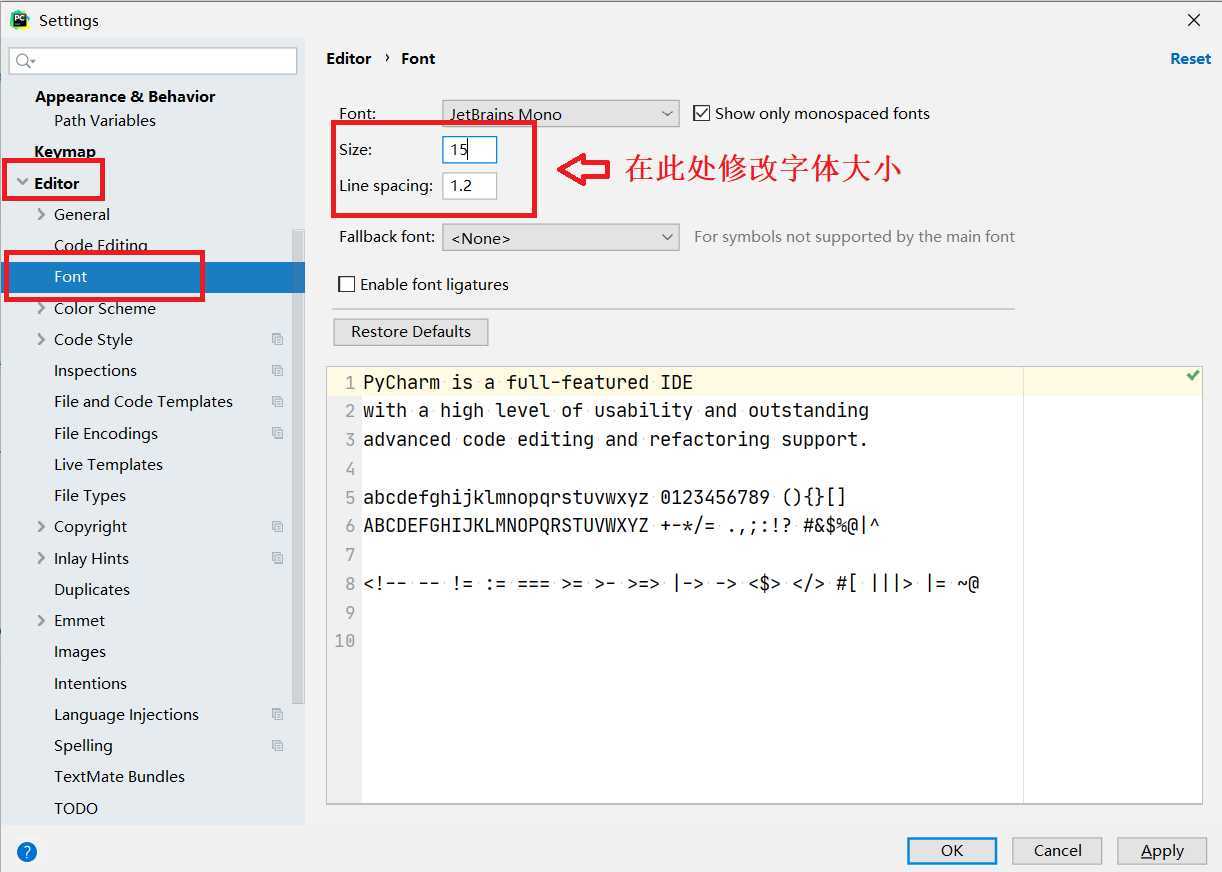Open TextMate Bundles settings

[119, 776]
